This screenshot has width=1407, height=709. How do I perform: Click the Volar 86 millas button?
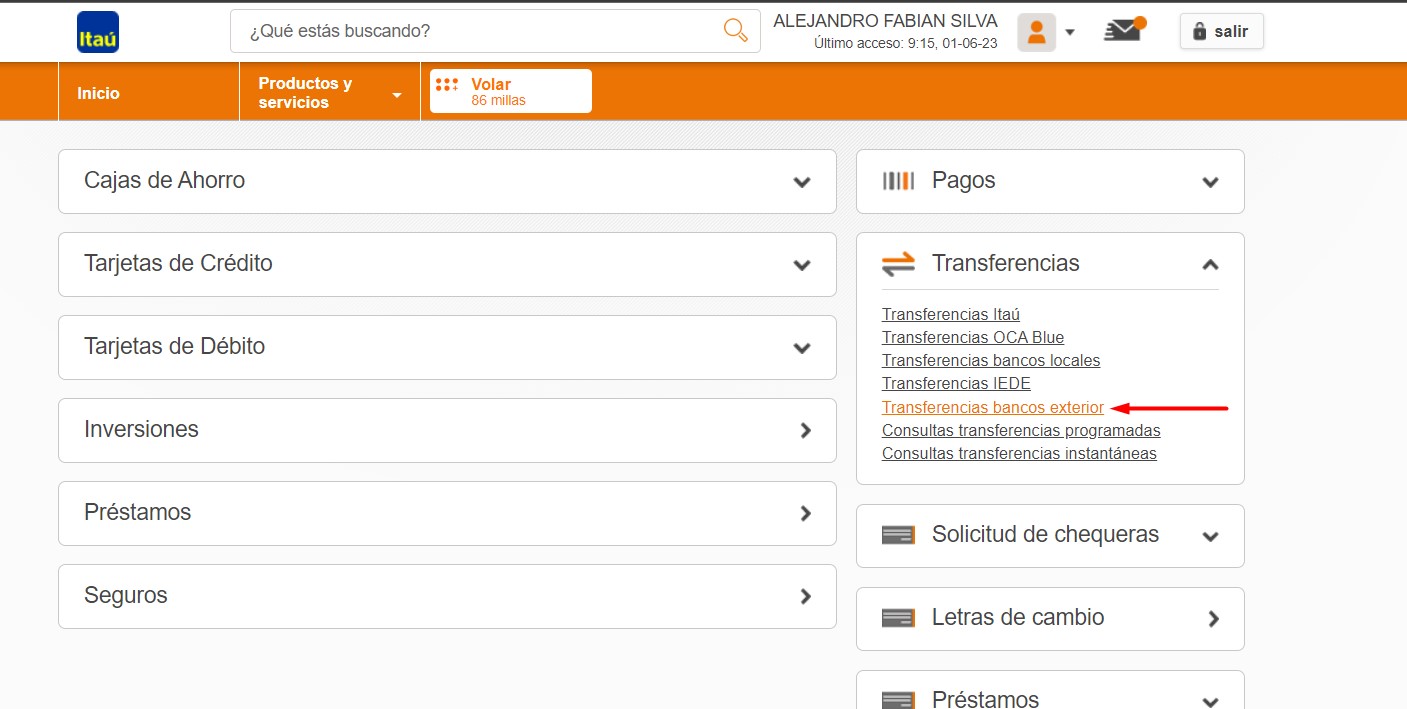click(510, 91)
